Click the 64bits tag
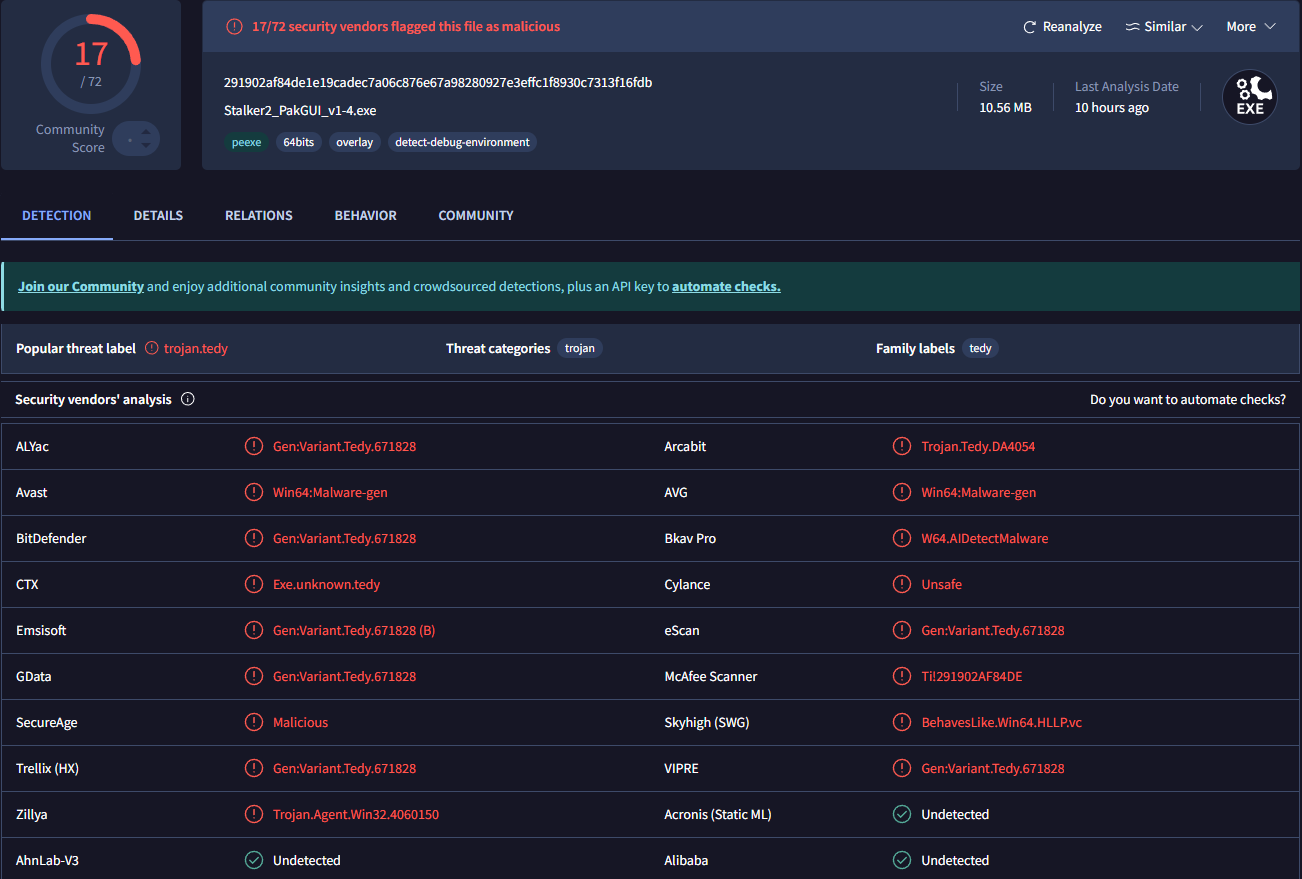This screenshot has width=1302, height=879. 298,142
